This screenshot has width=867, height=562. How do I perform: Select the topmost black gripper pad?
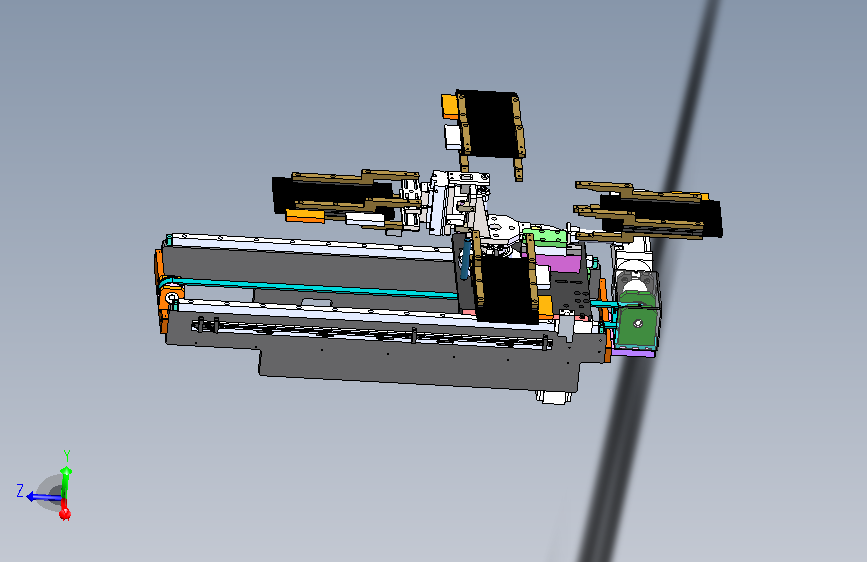click(489, 124)
